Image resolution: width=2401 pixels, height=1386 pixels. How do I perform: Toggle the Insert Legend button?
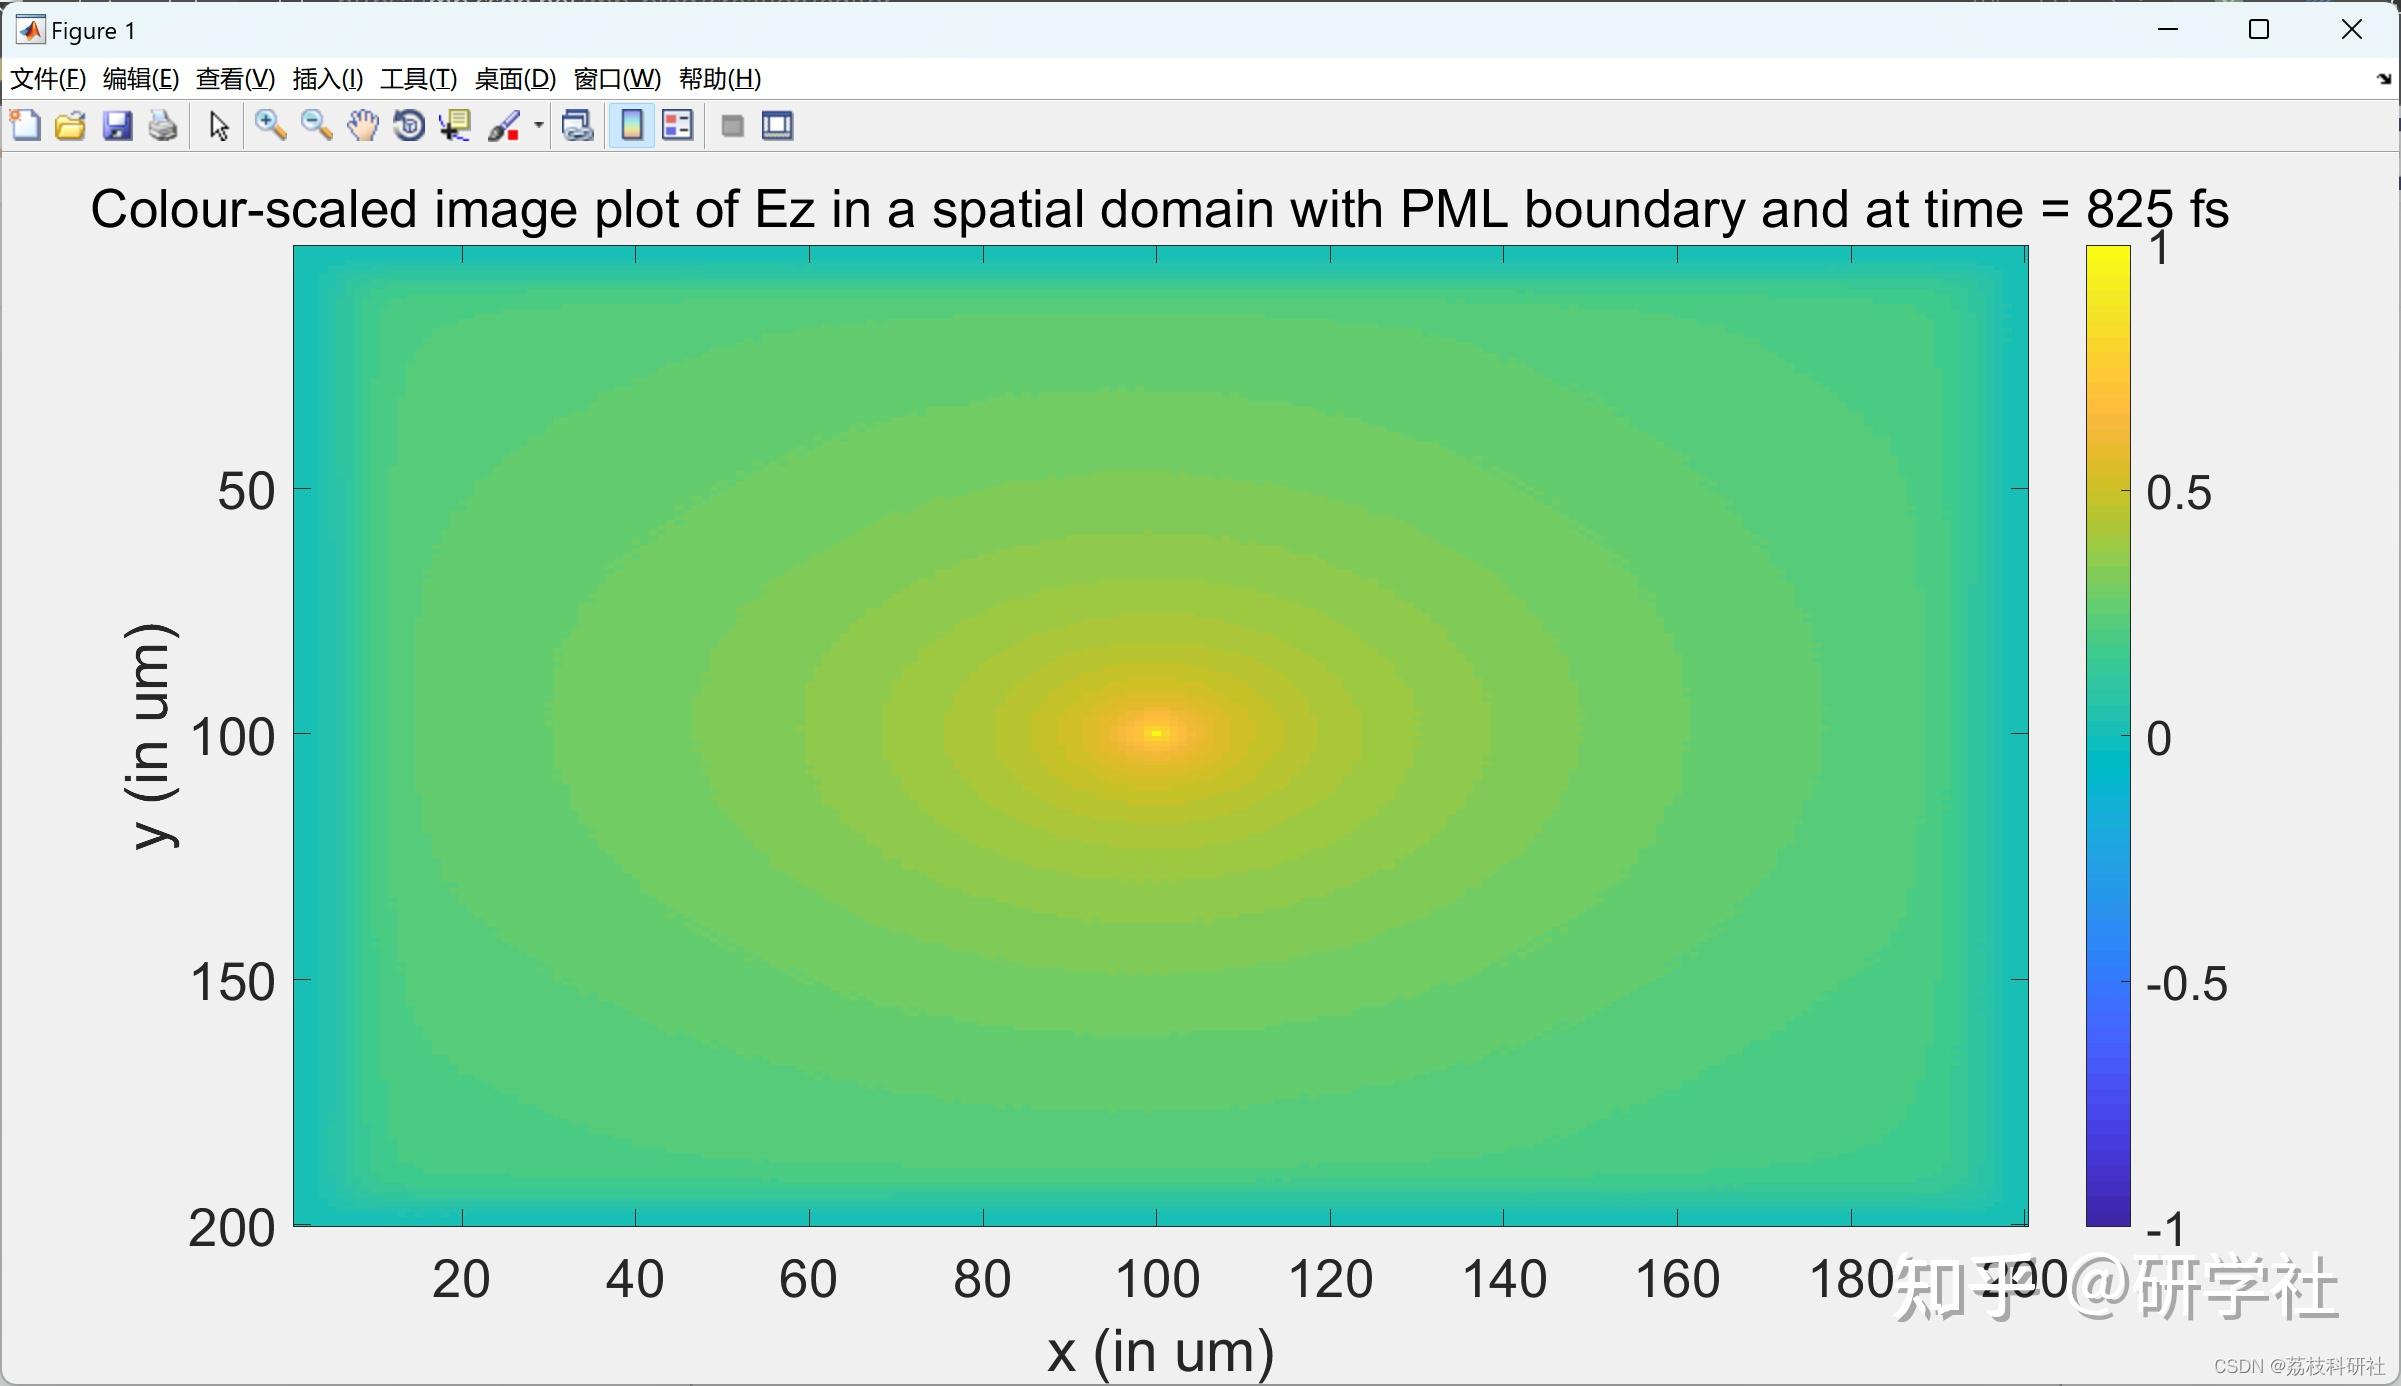coord(678,126)
